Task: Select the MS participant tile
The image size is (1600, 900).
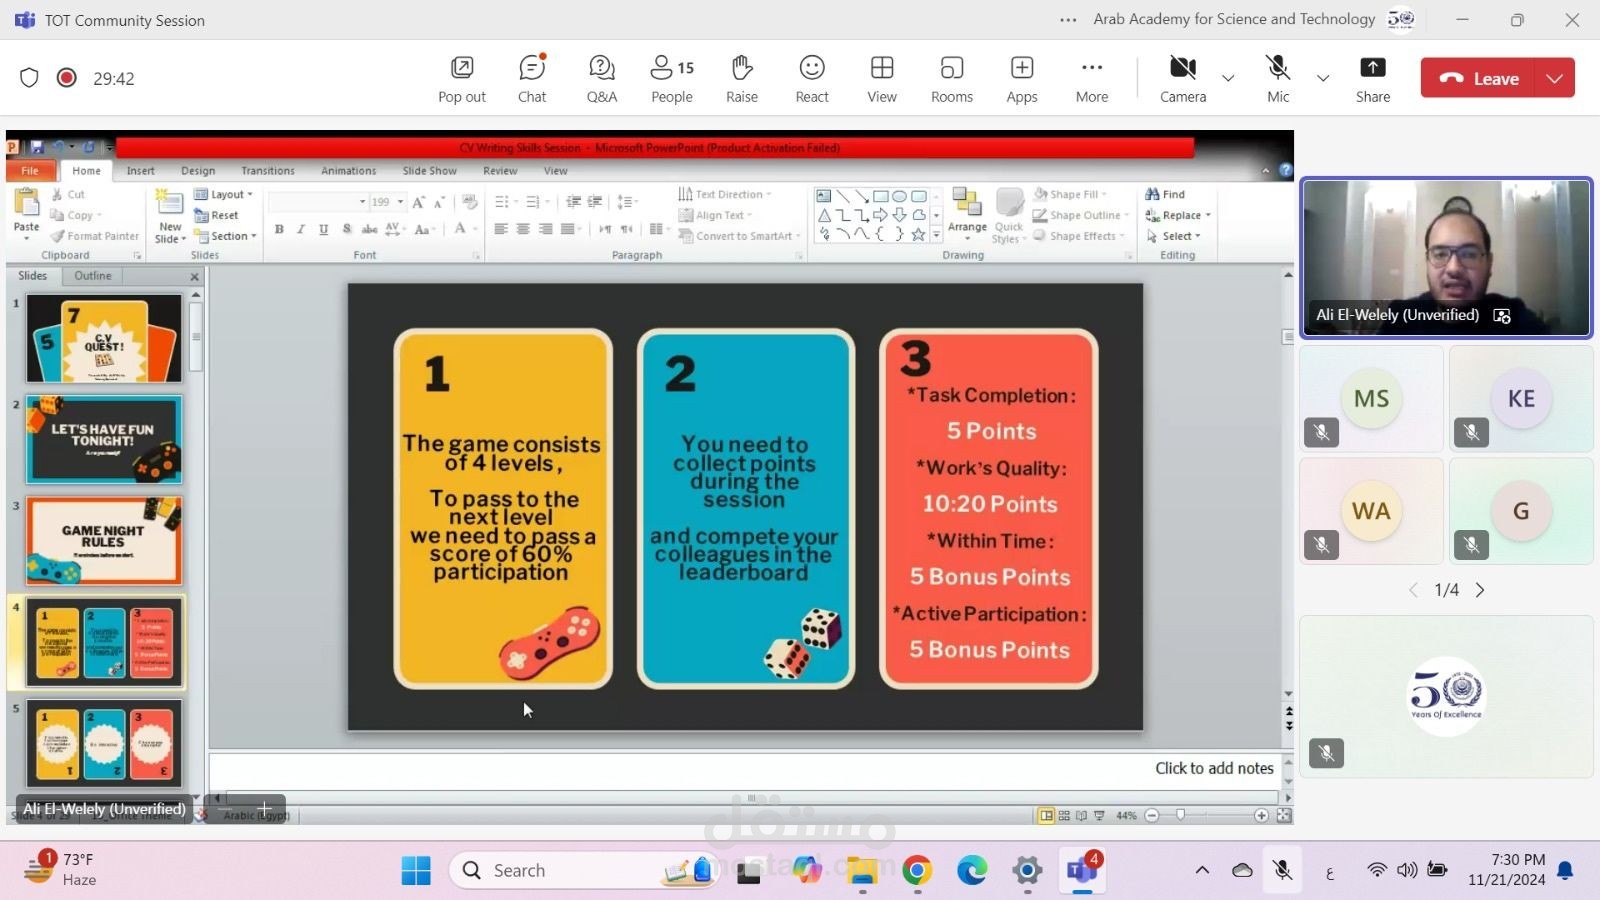Action: tap(1371, 399)
